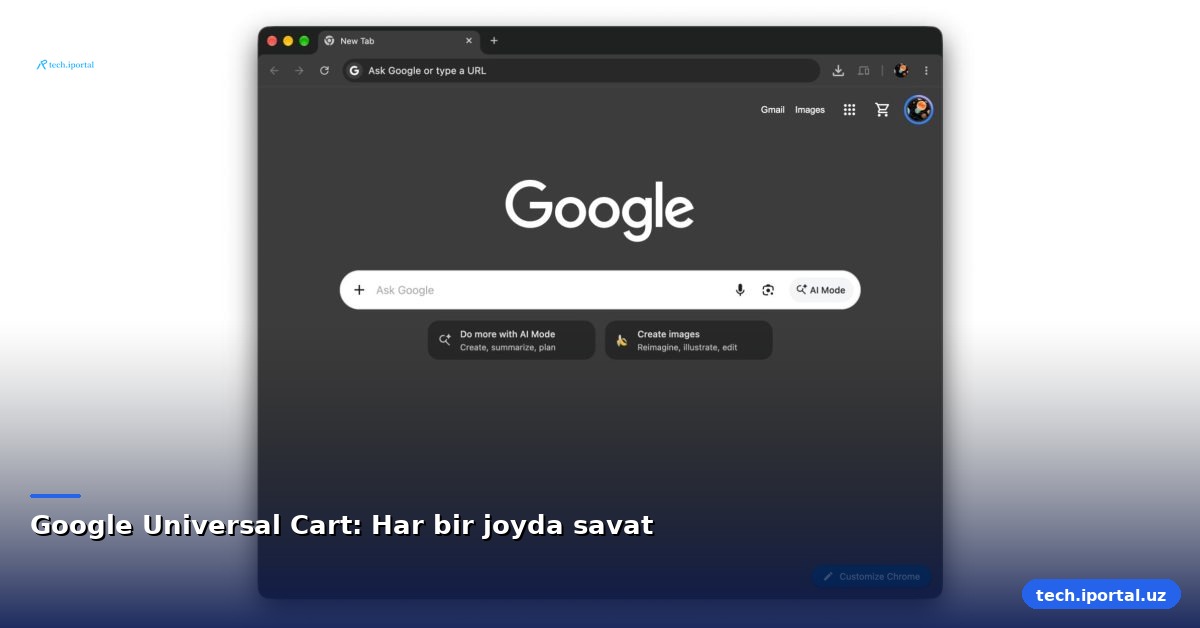Open the Google apps grid
1200x628 pixels.
coord(849,110)
